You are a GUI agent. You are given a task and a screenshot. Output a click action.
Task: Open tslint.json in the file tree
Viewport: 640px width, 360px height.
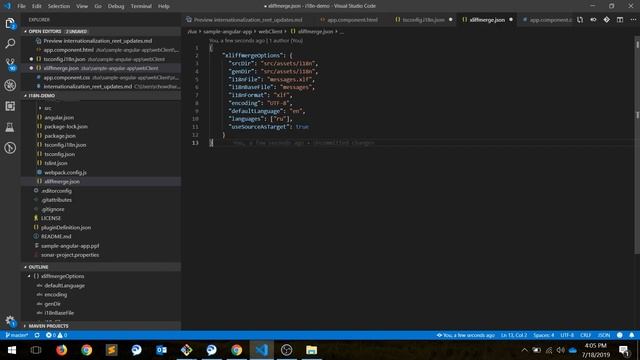[56, 163]
